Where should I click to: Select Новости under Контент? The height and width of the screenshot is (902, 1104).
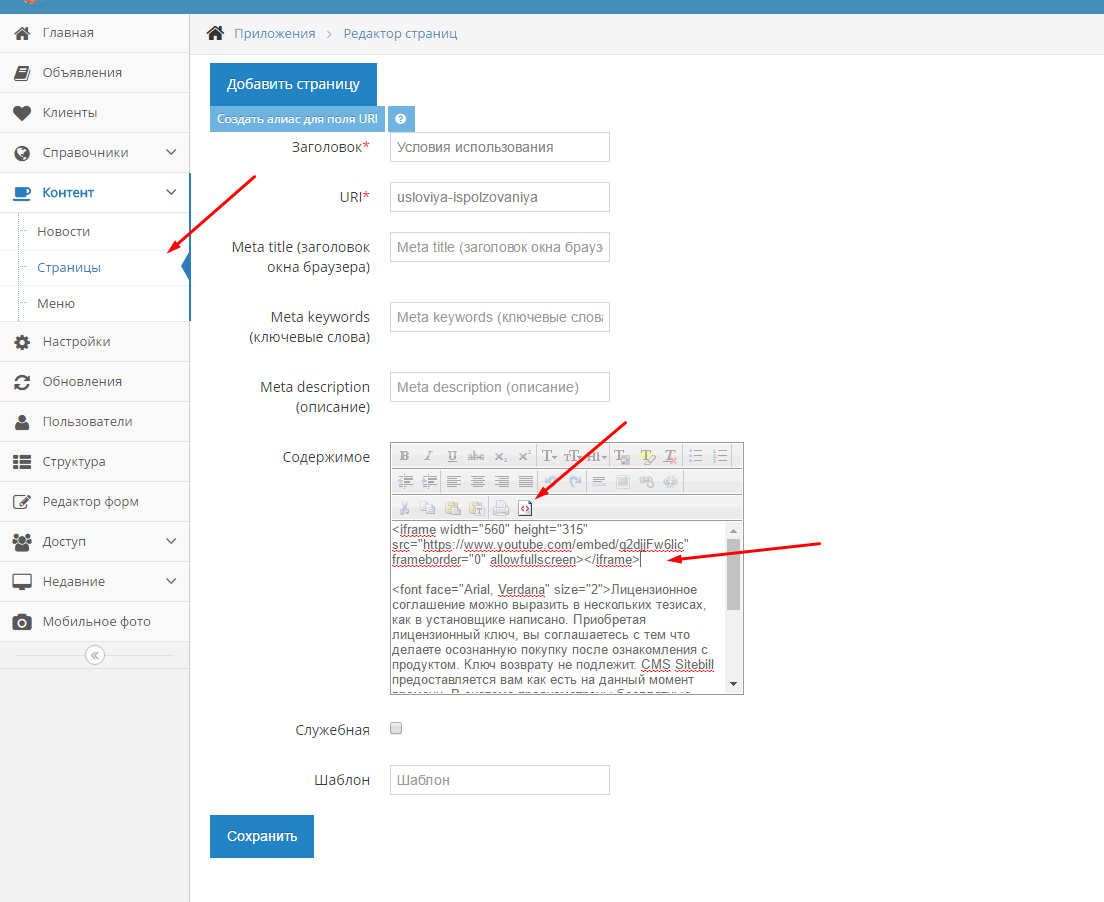(63, 232)
